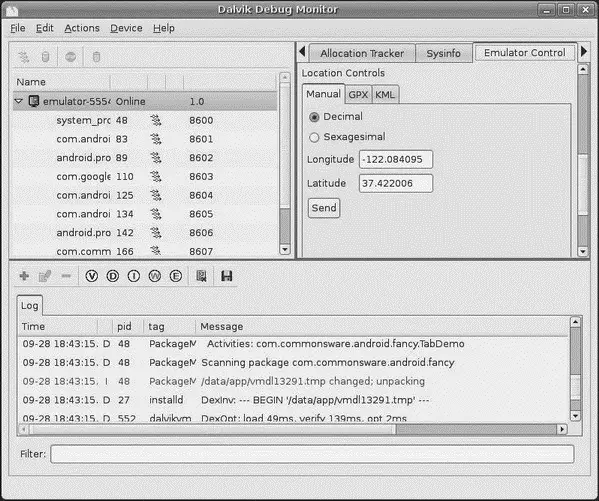Click the stop process icon in device toolbar

click(x=70, y=57)
